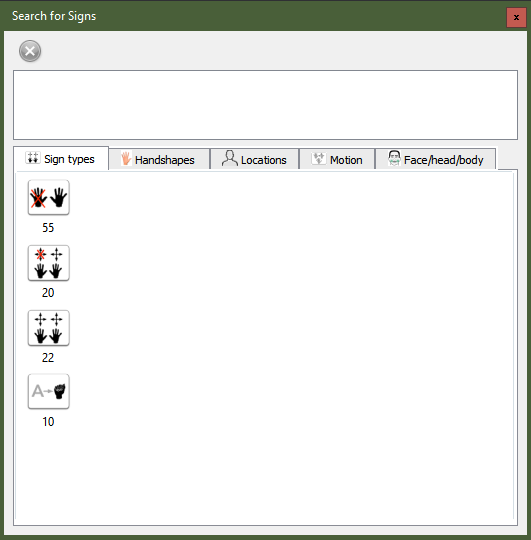This screenshot has height=540, width=531.
Task: Choose two-handed sign with one hand moving
Action: pyautogui.click(x=49, y=263)
